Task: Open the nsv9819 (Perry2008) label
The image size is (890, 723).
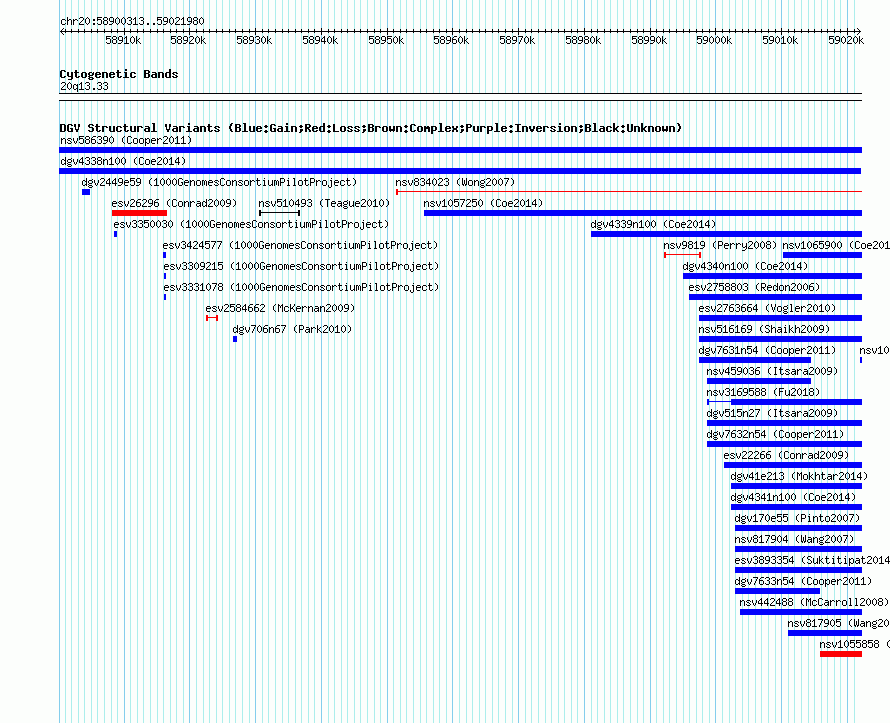Action: click(720, 245)
